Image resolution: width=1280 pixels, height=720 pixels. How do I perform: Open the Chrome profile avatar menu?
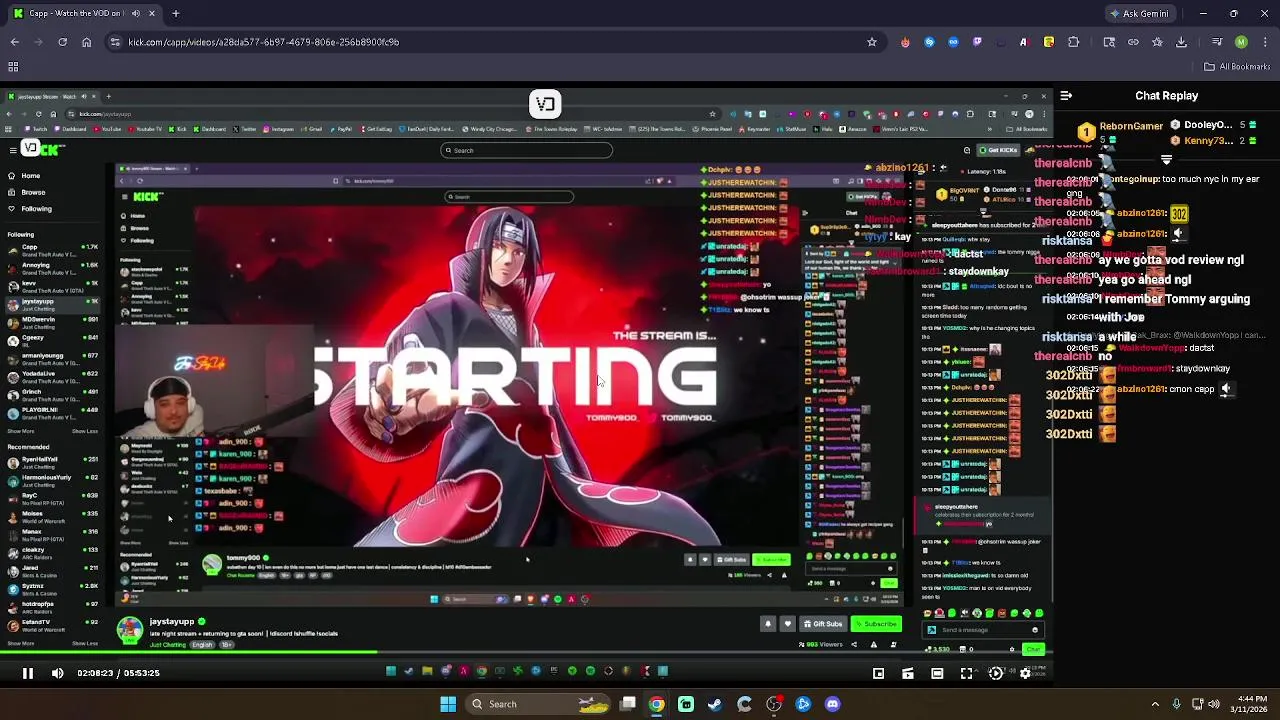1241,42
